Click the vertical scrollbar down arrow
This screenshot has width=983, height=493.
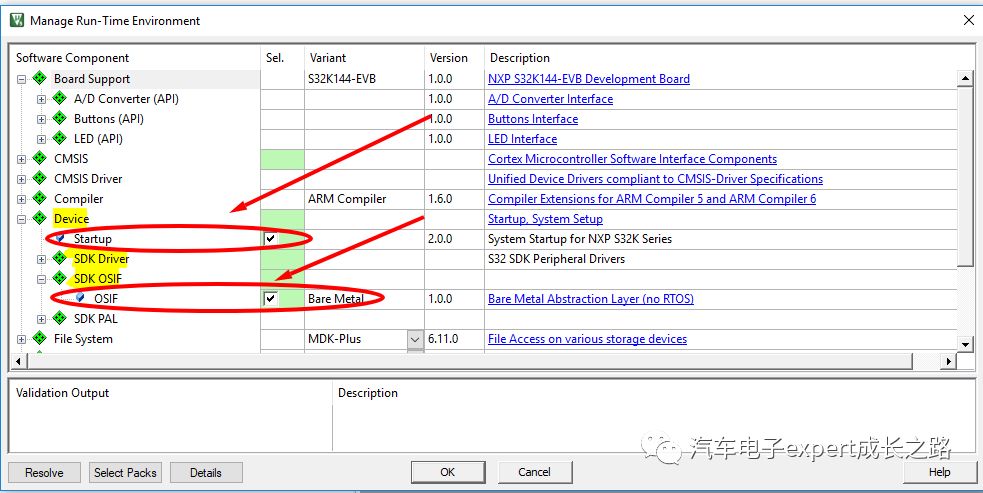point(965,343)
